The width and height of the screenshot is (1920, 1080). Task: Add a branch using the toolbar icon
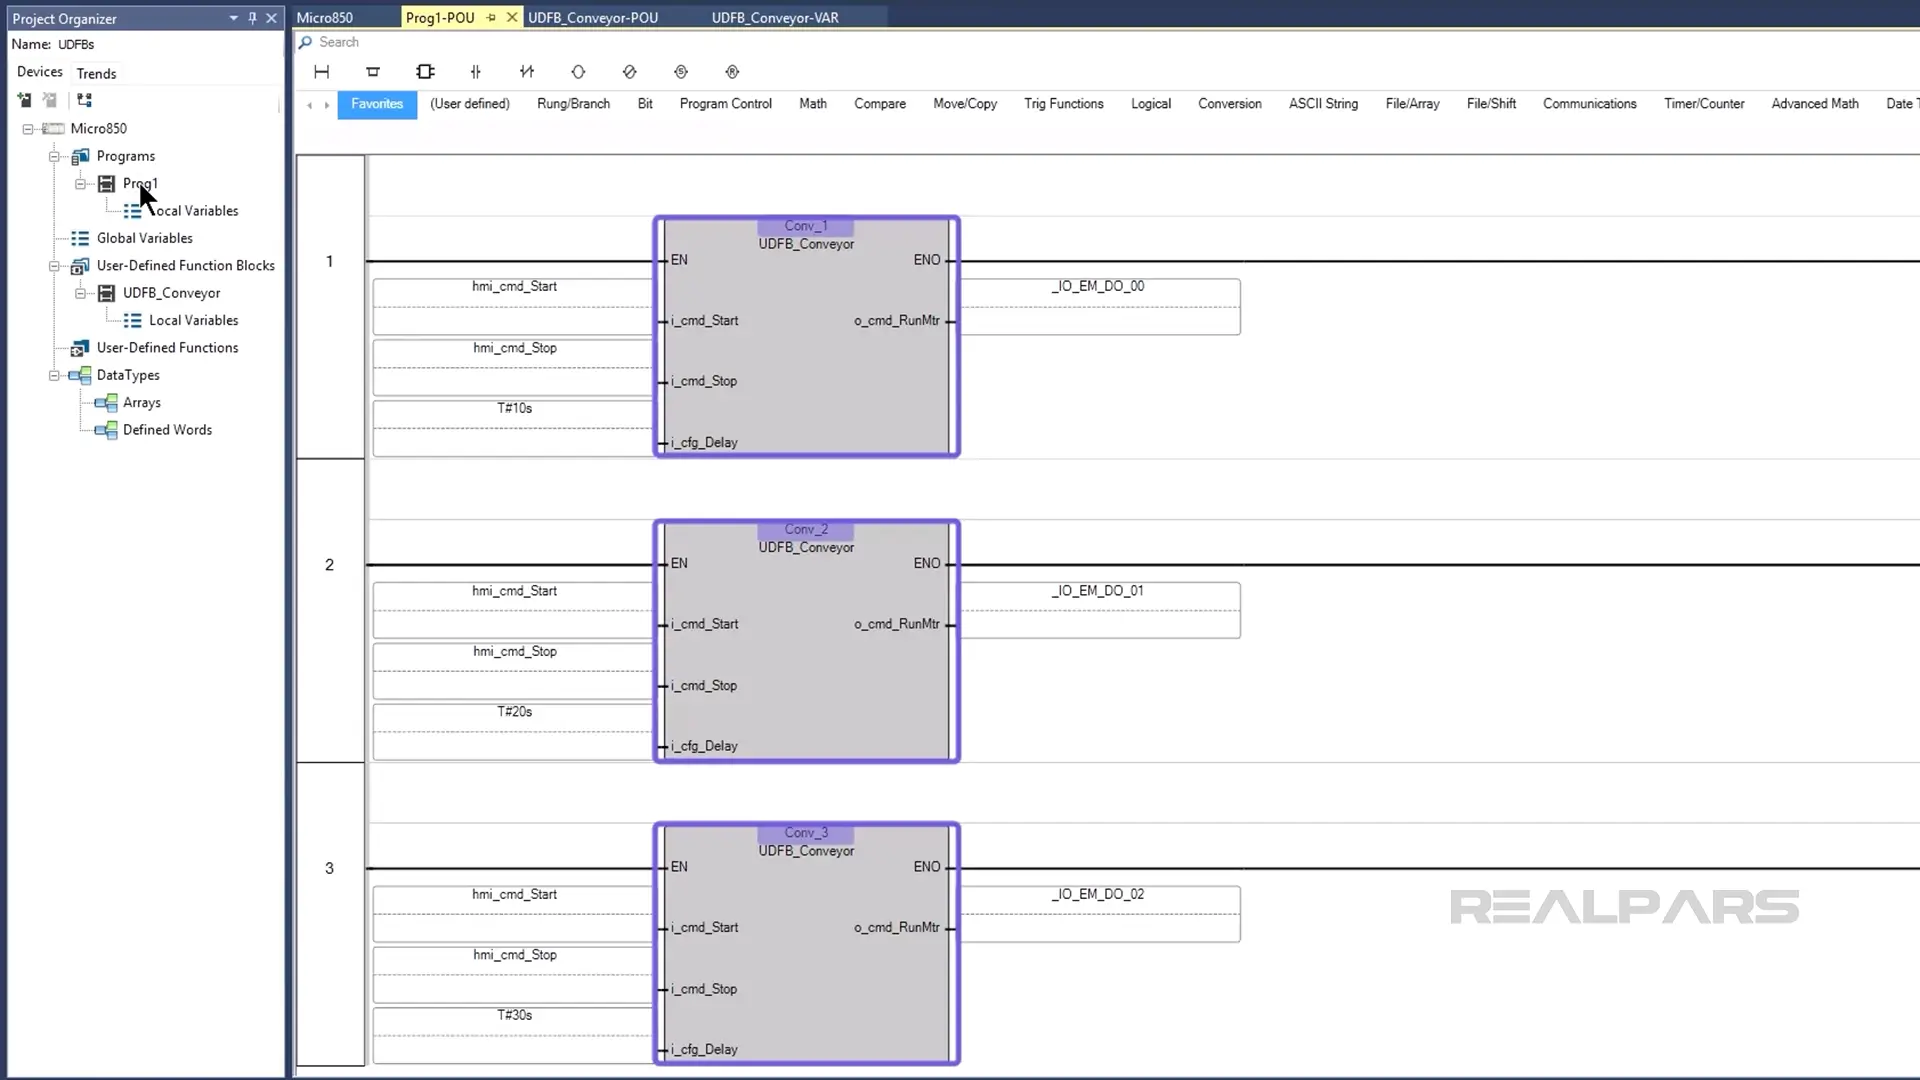(x=373, y=72)
